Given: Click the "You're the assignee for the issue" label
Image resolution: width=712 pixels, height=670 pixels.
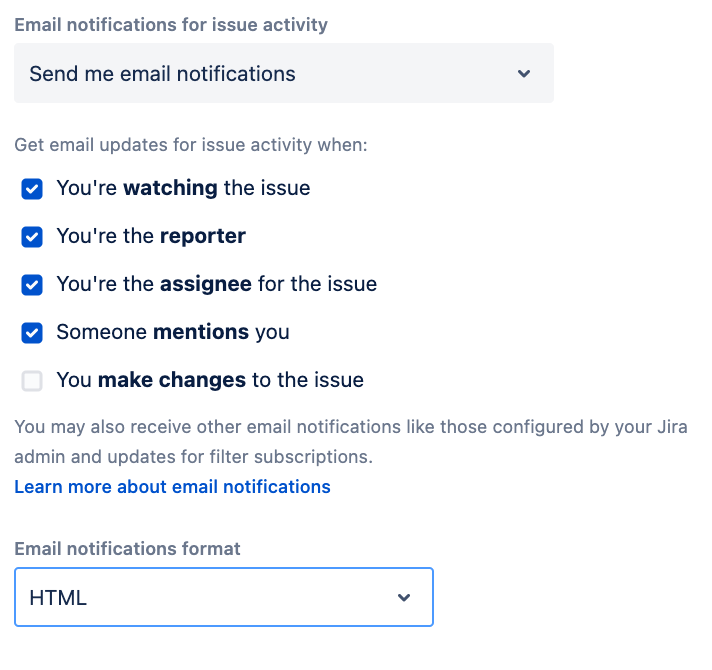Looking at the screenshot, I should pyautogui.click(x=216, y=284).
